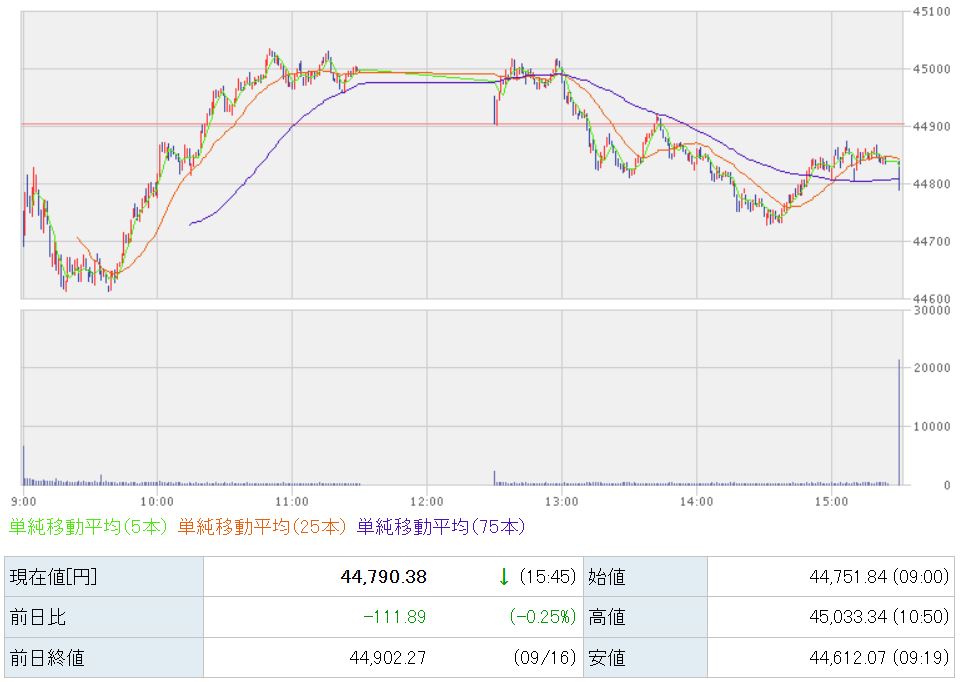This screenshot has width=960, height=682.
Task: Click the 12:00 time axis label
Action: [427, 502]
